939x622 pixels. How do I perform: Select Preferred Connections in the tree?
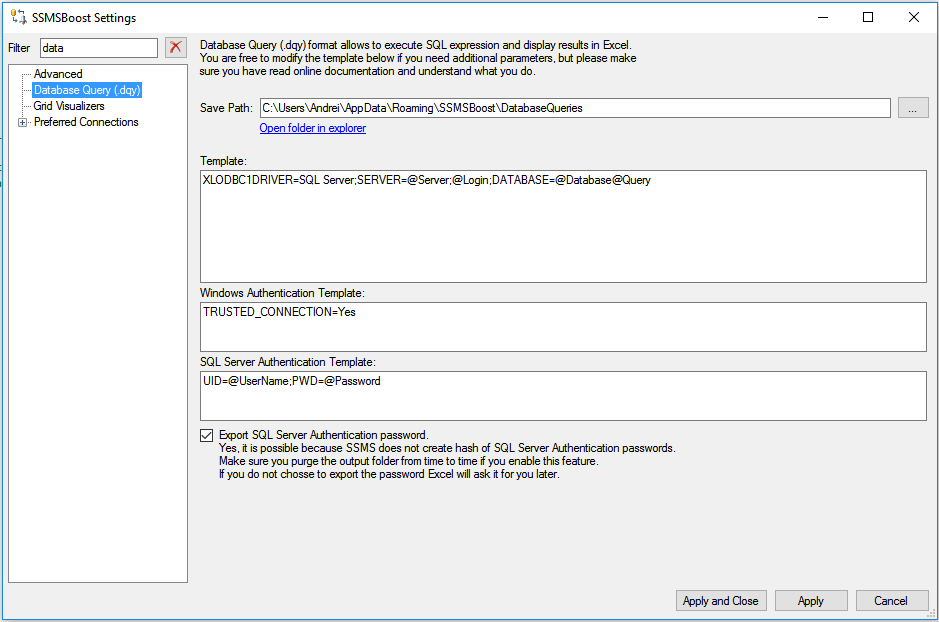(x=86, y=122)
